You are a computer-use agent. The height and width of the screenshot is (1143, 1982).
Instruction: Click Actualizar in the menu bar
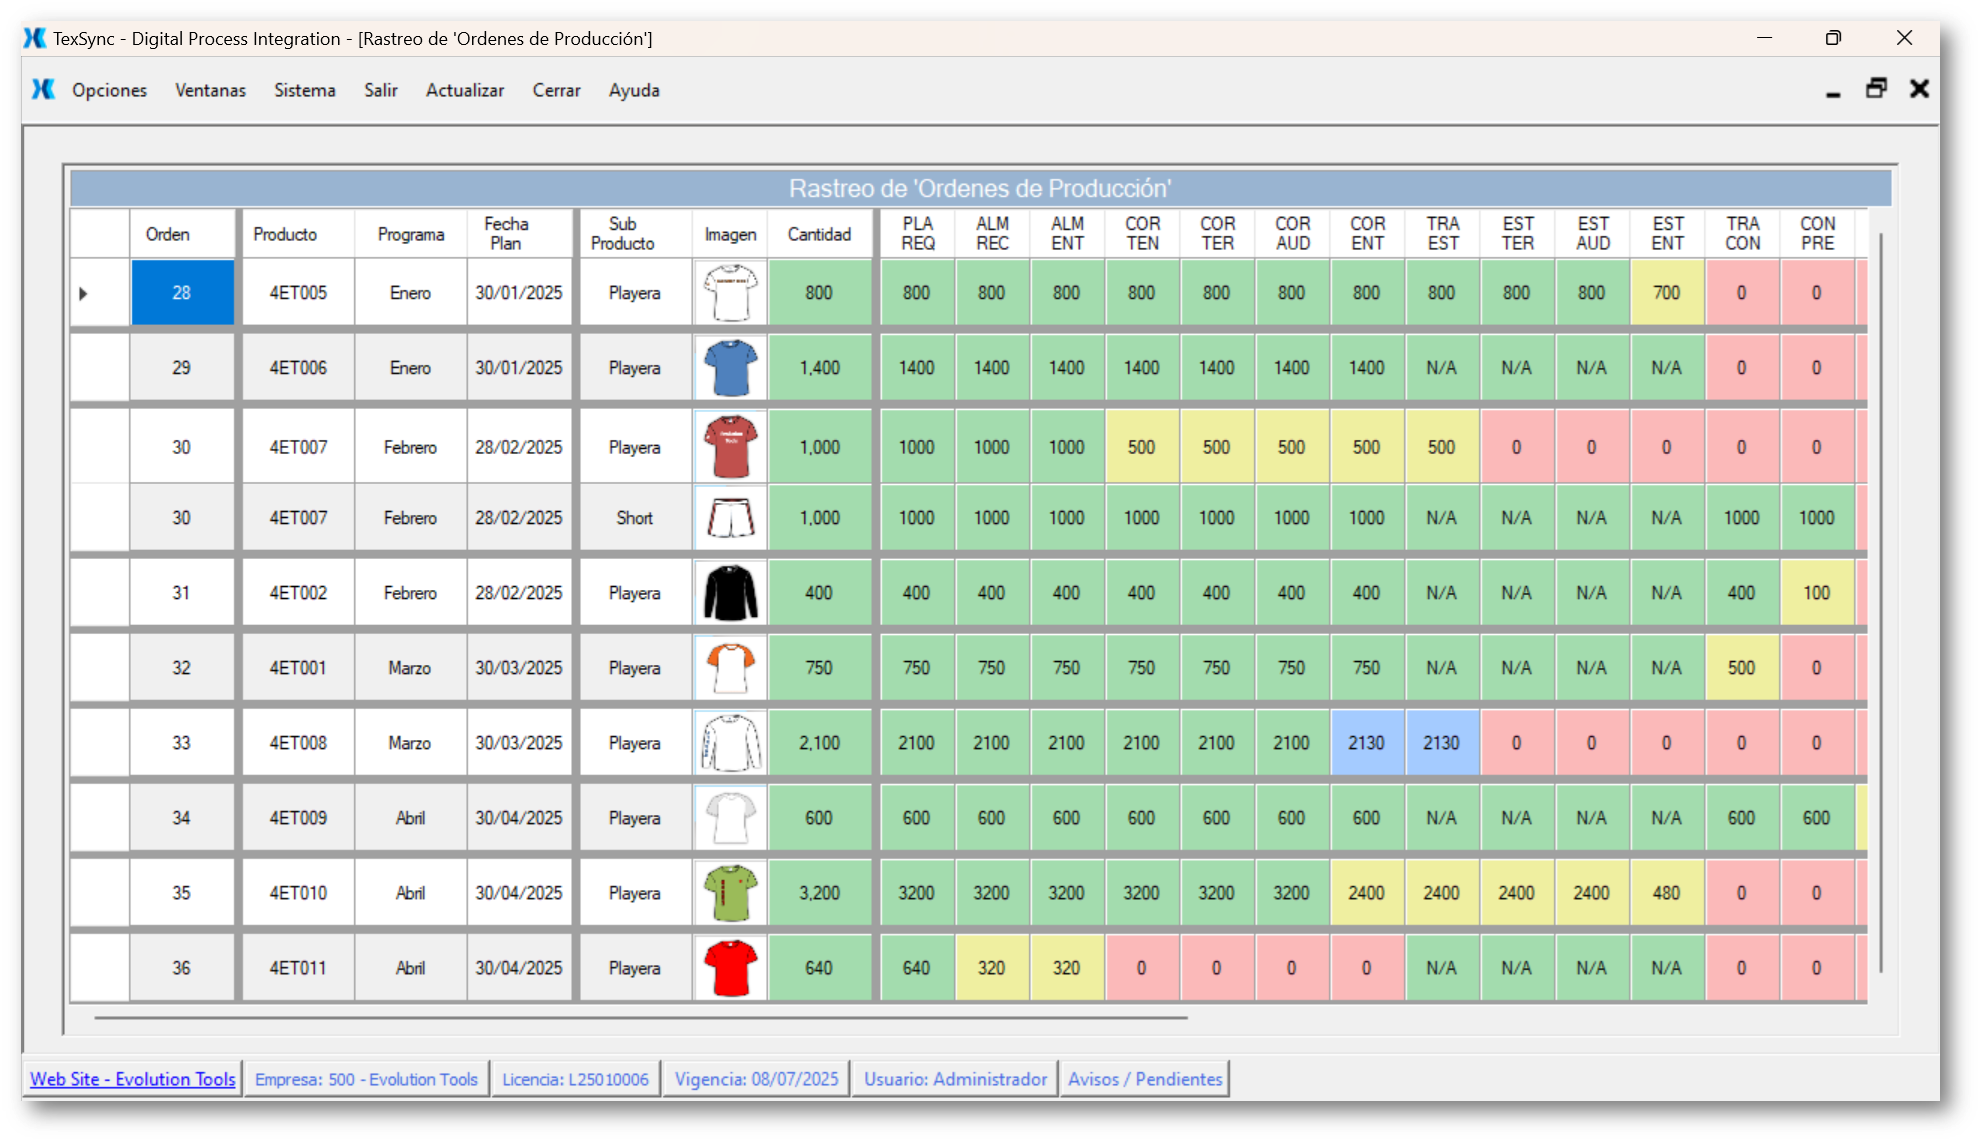point(465,90)
